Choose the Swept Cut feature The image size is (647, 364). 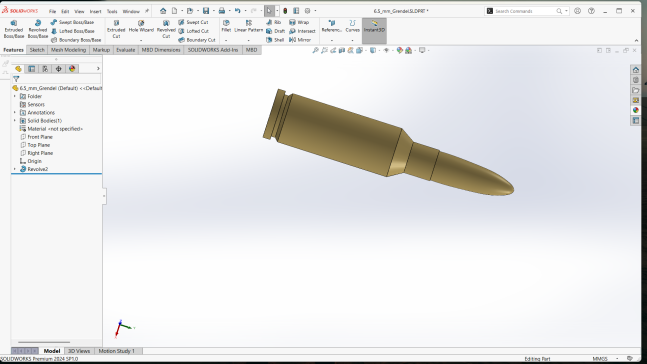pyautogui.click(x=193, y=22)
